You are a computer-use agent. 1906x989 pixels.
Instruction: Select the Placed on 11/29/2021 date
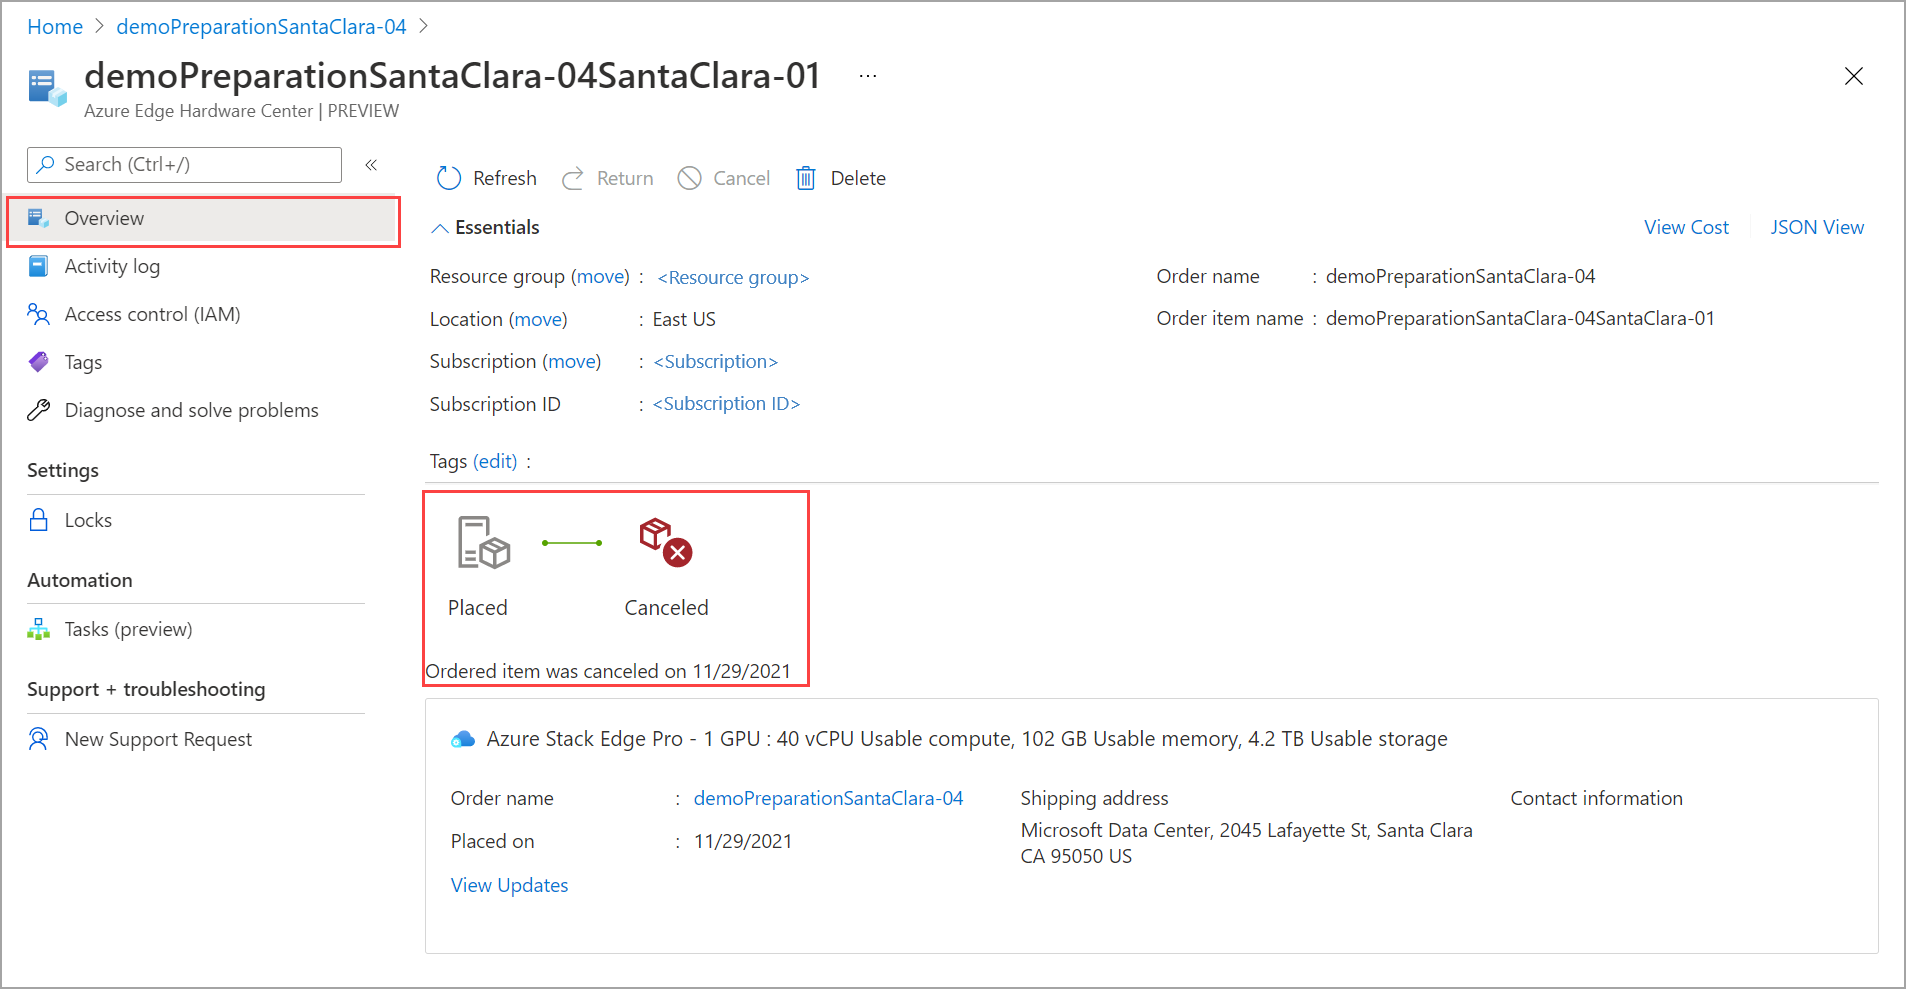743,841
